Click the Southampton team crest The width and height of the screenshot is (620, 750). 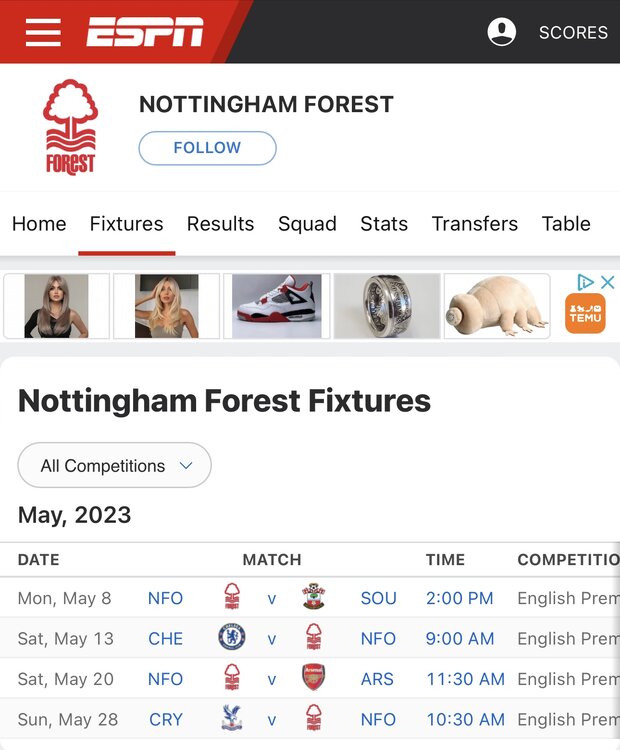click(x=314, y=598)
